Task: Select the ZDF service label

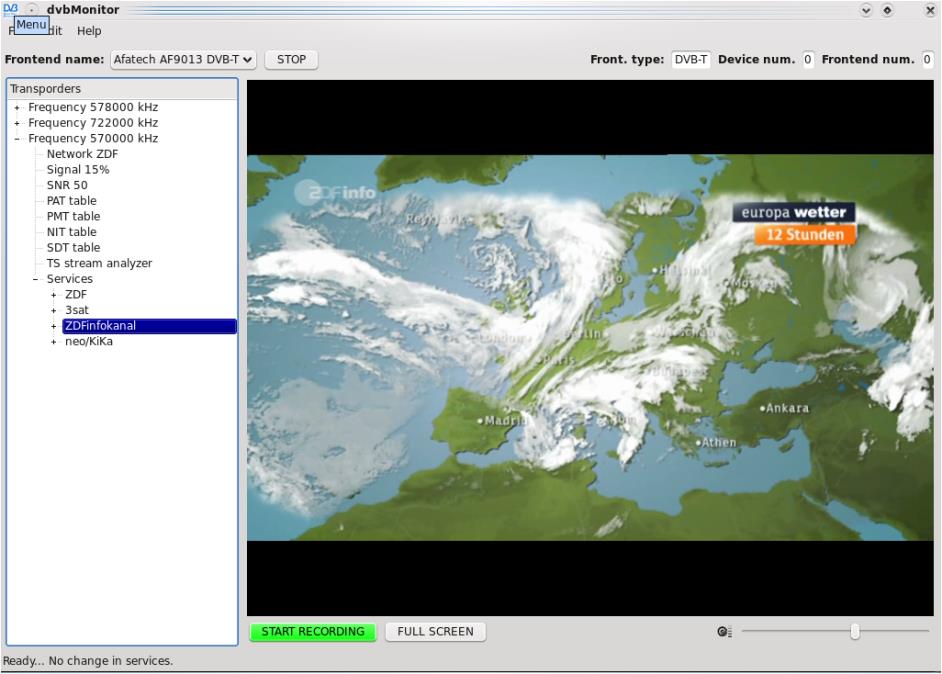Action: click(x=76, y=295)
